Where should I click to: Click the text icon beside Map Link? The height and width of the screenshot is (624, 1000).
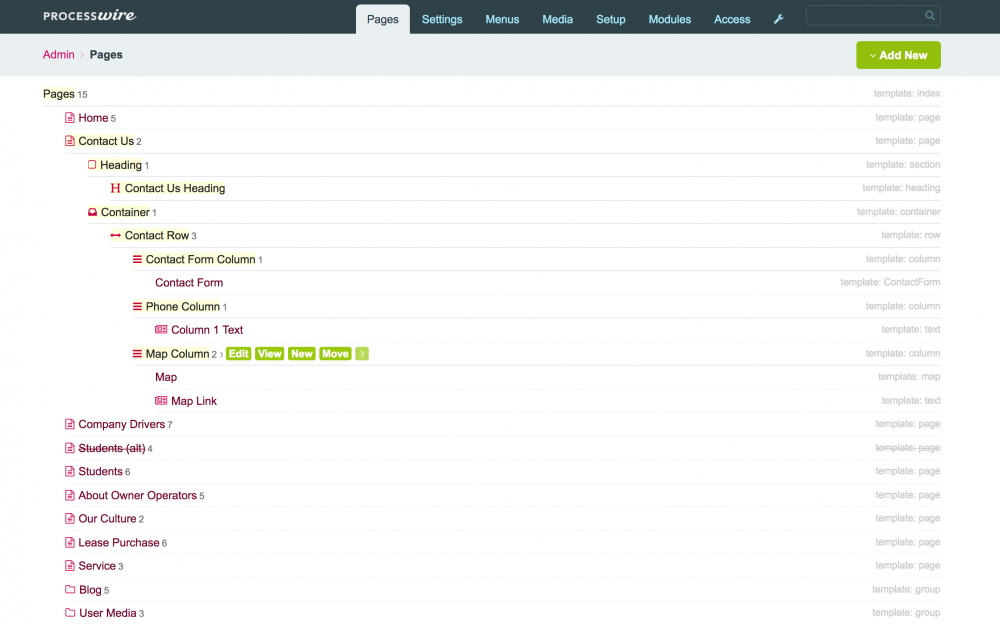pyautogui.click(x=161, y=401)
